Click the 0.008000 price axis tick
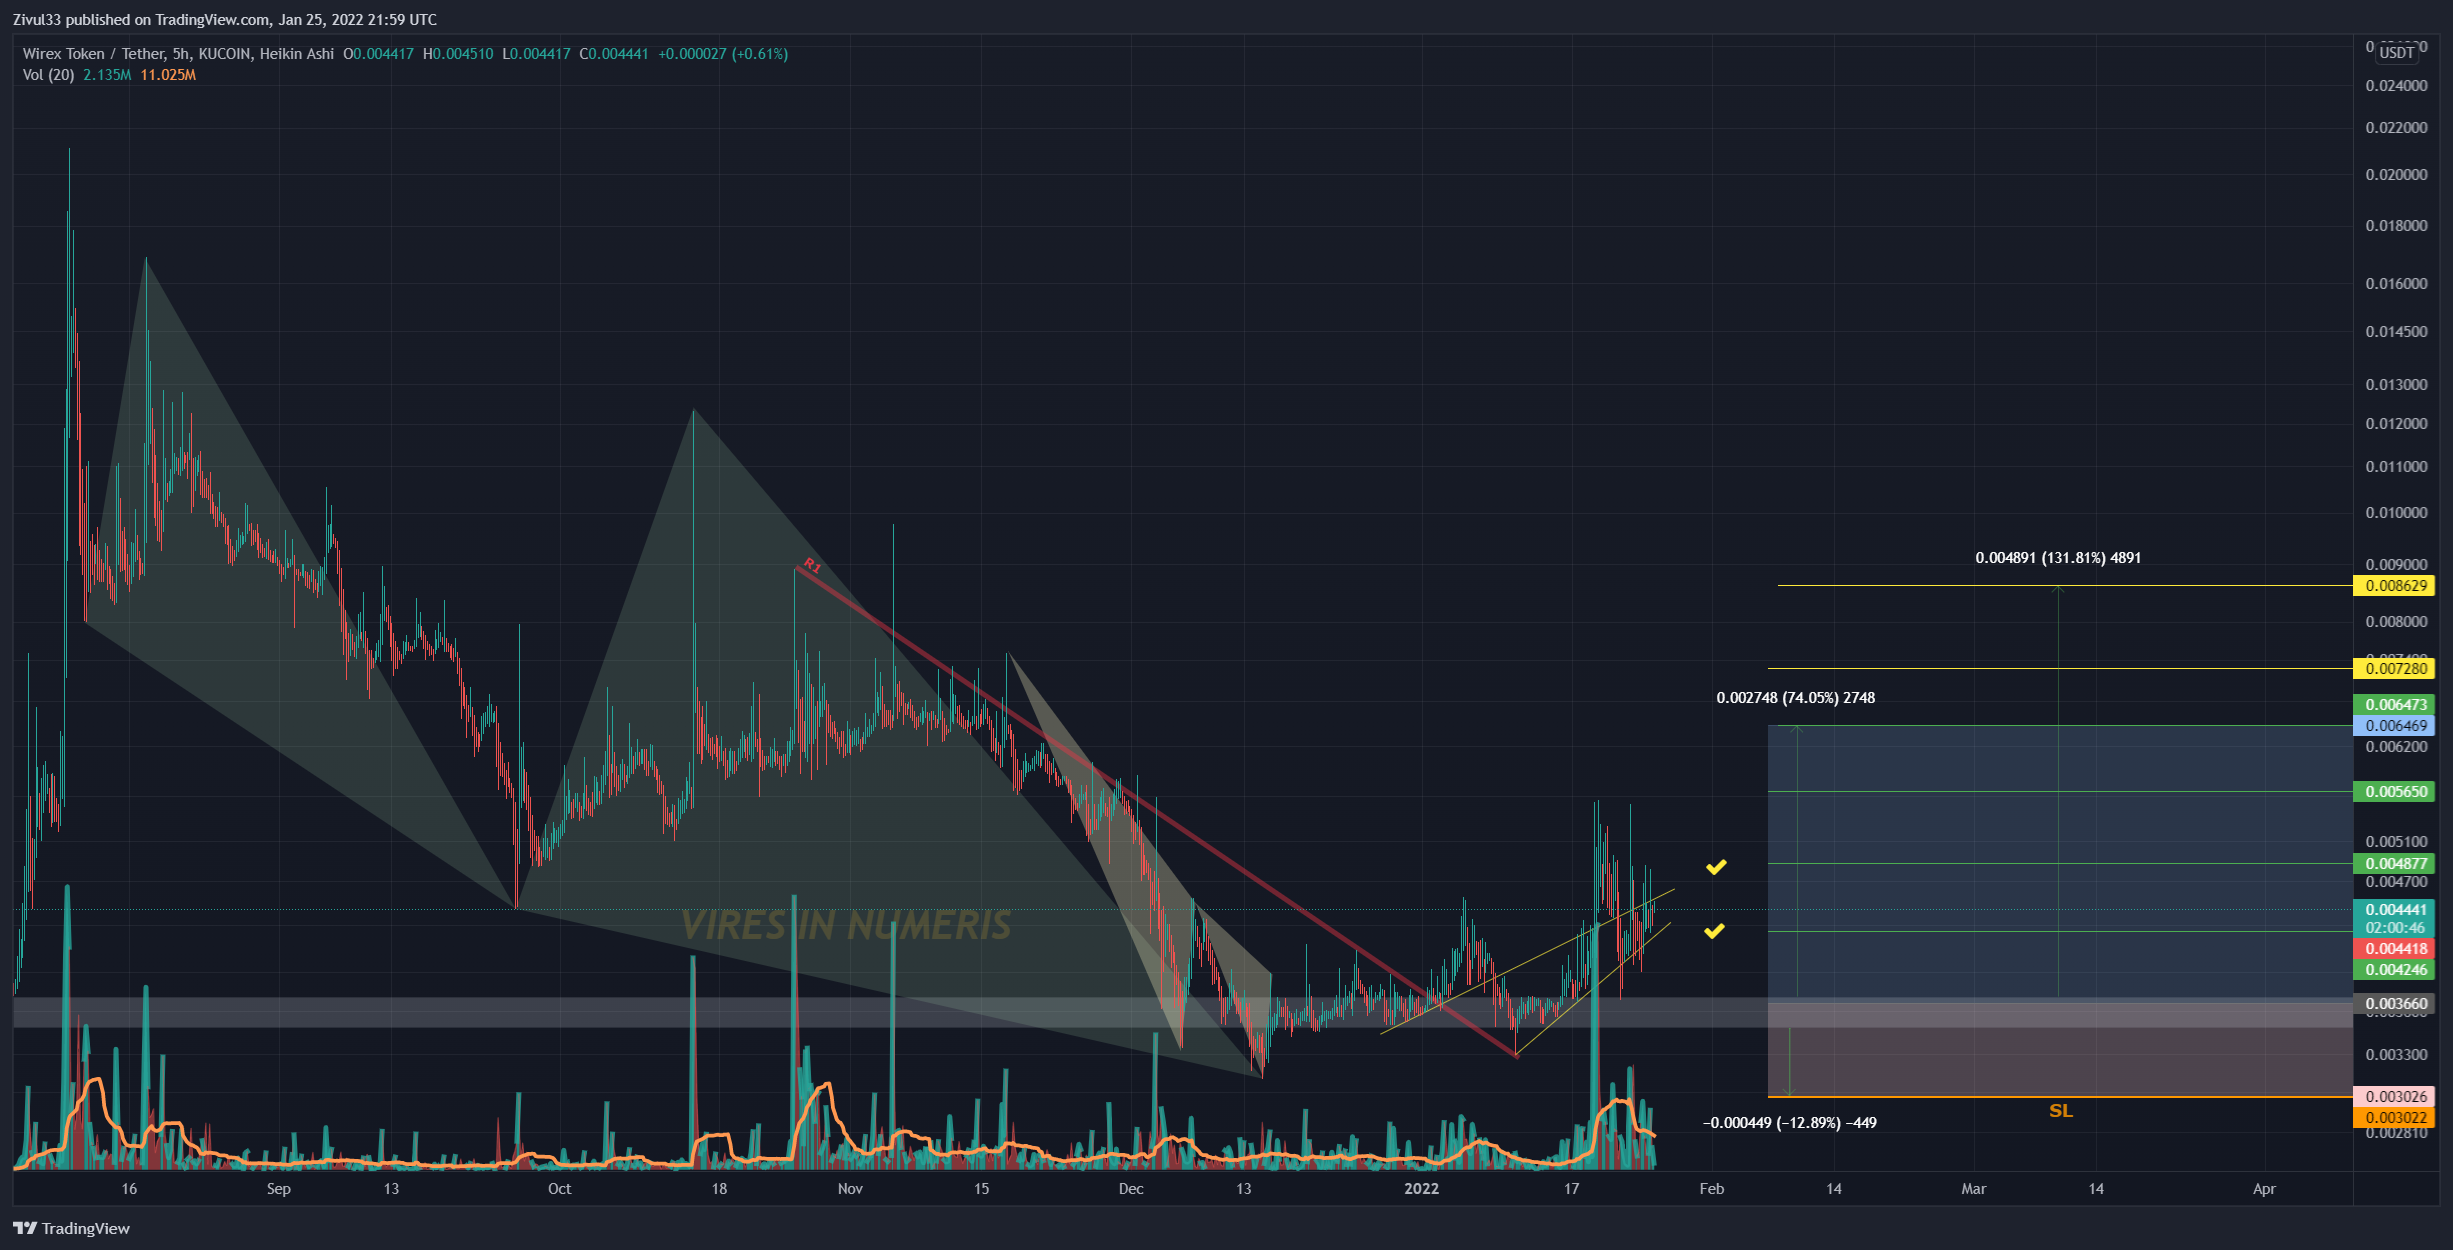2453x1250 pixels. pyautogui.click(x=2396, y=622)
